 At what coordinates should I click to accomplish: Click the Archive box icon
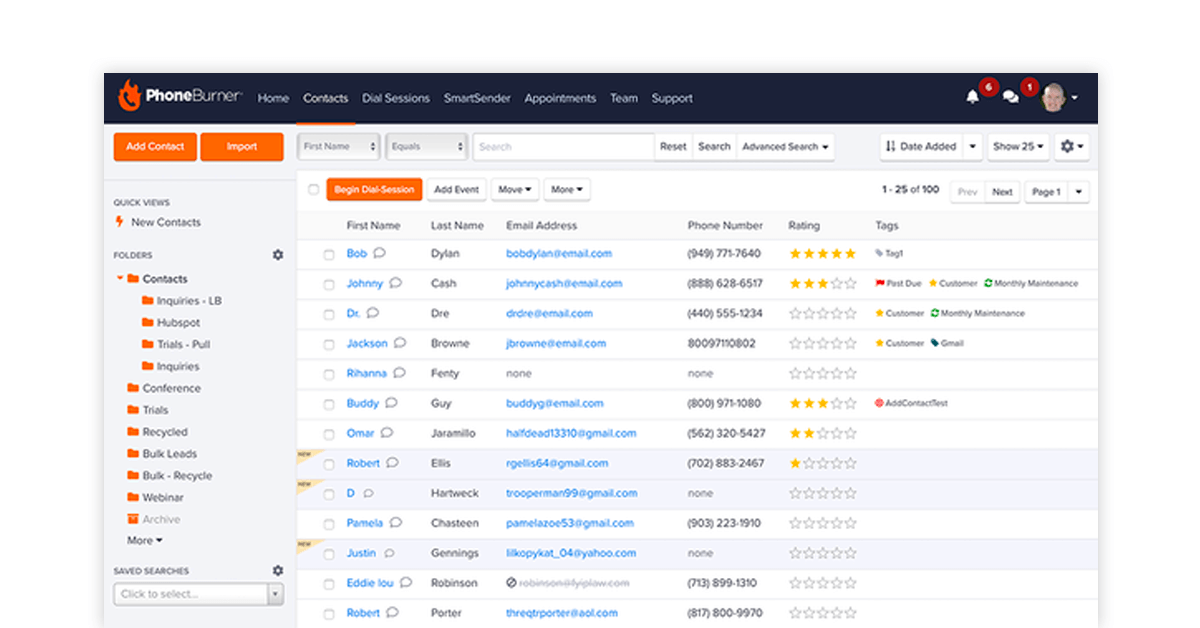click(x=133, y=519)
